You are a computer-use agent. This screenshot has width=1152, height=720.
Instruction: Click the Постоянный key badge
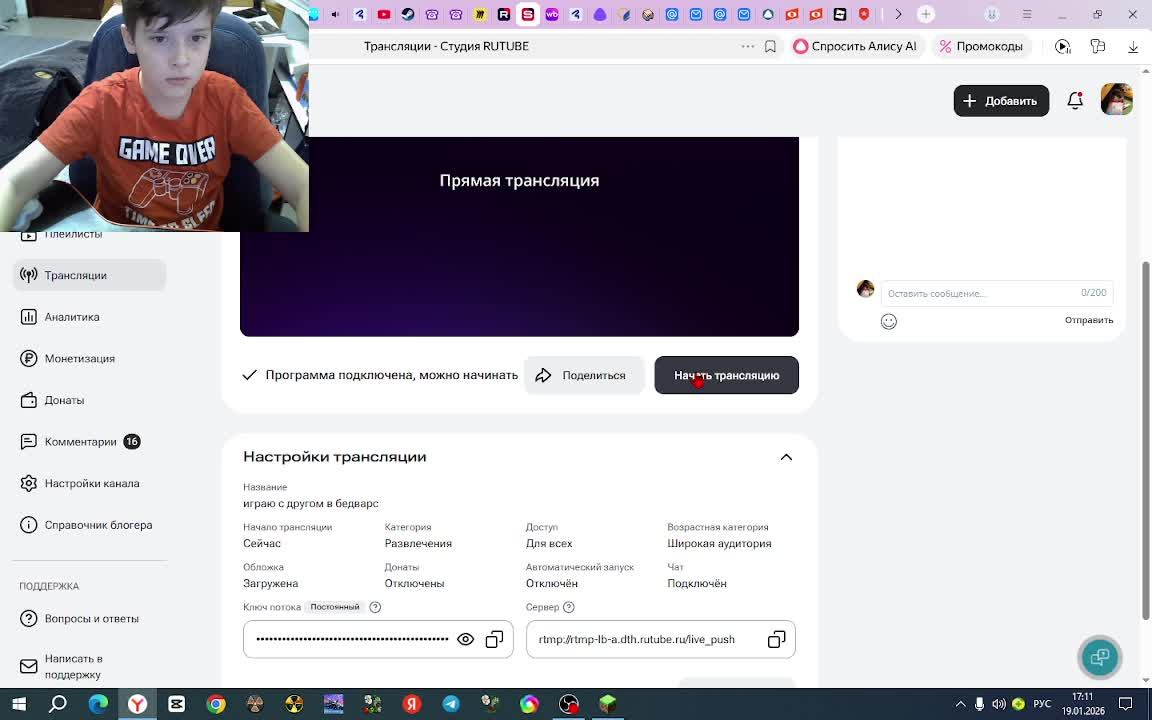[335, 608]
